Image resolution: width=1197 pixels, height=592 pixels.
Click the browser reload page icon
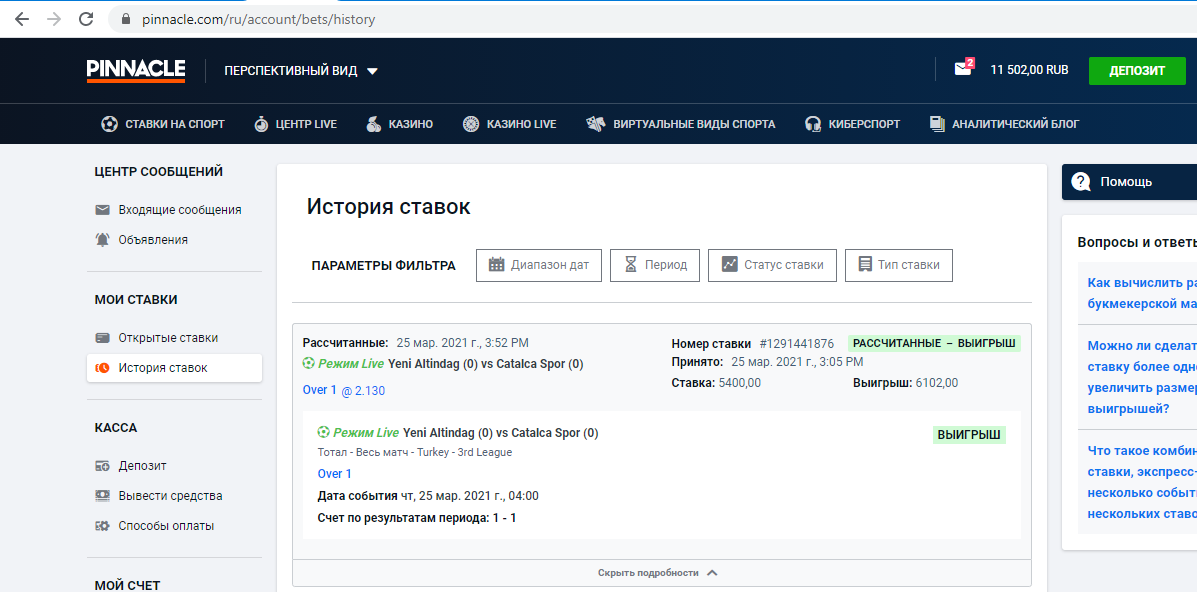(86, 19)
